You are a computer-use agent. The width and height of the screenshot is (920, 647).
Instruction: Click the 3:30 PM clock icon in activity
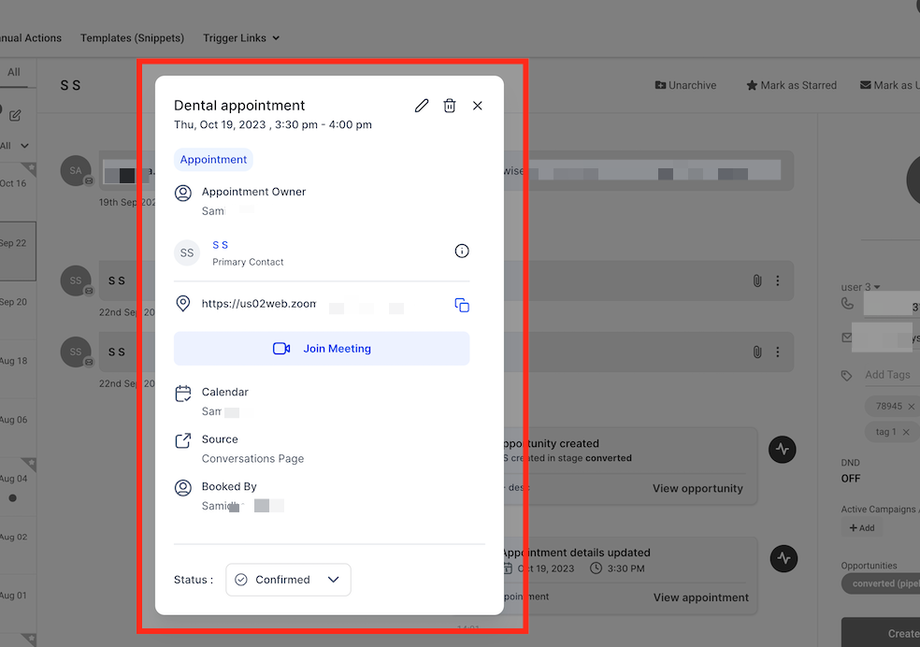(596, 568)
